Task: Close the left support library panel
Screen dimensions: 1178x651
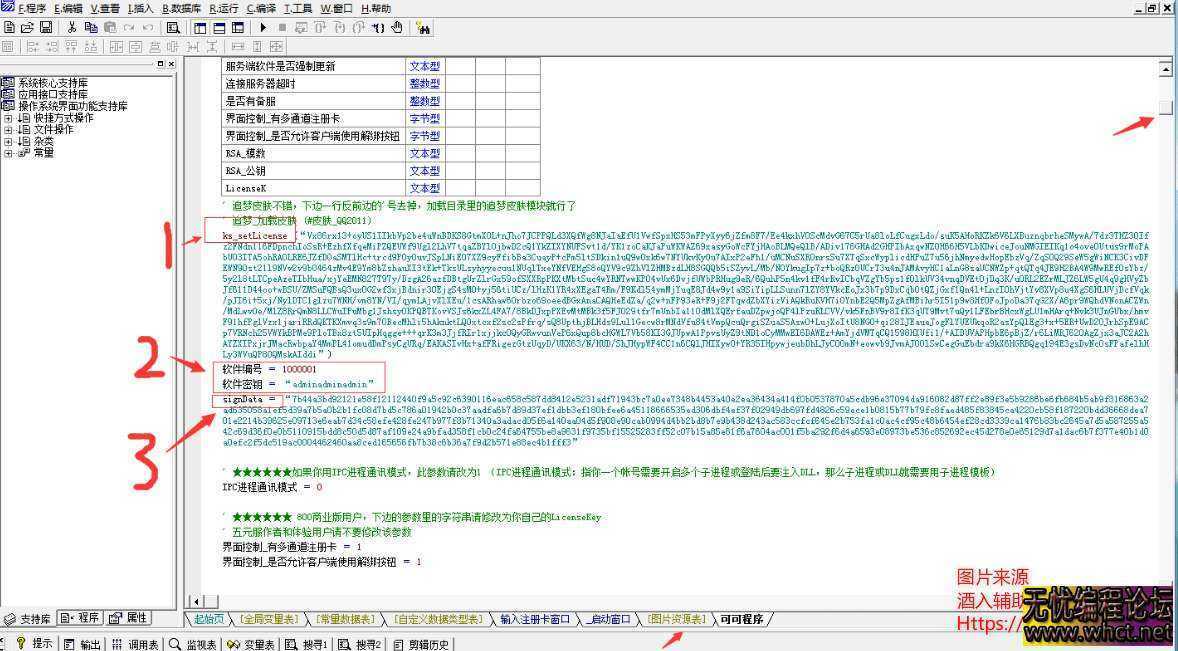Action: [171, 64]
